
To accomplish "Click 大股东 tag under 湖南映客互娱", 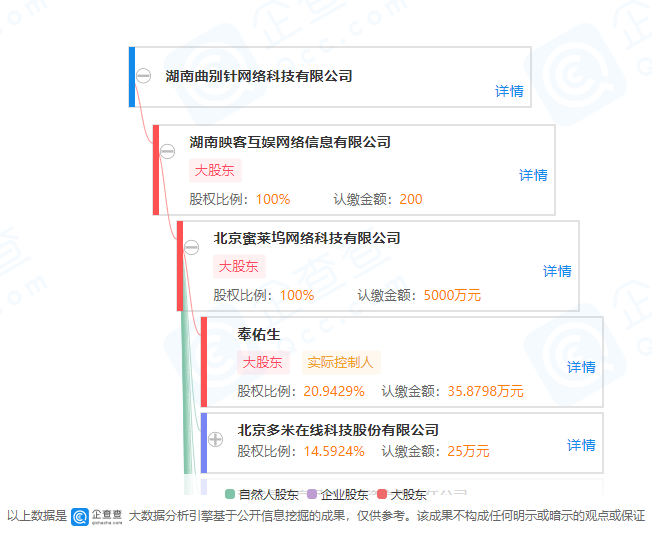I will pyautogui.click(x=215, y=170).
